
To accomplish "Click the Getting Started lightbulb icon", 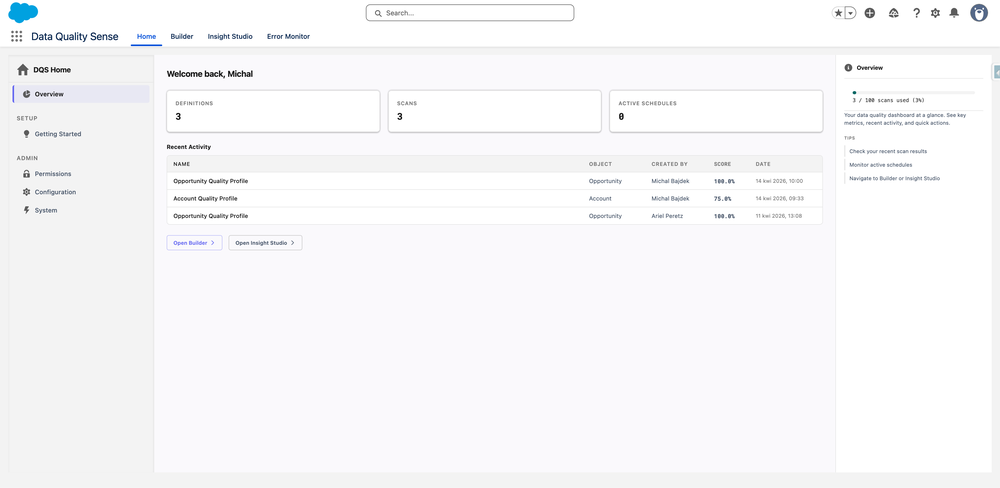I will click(x=26, y=134).
